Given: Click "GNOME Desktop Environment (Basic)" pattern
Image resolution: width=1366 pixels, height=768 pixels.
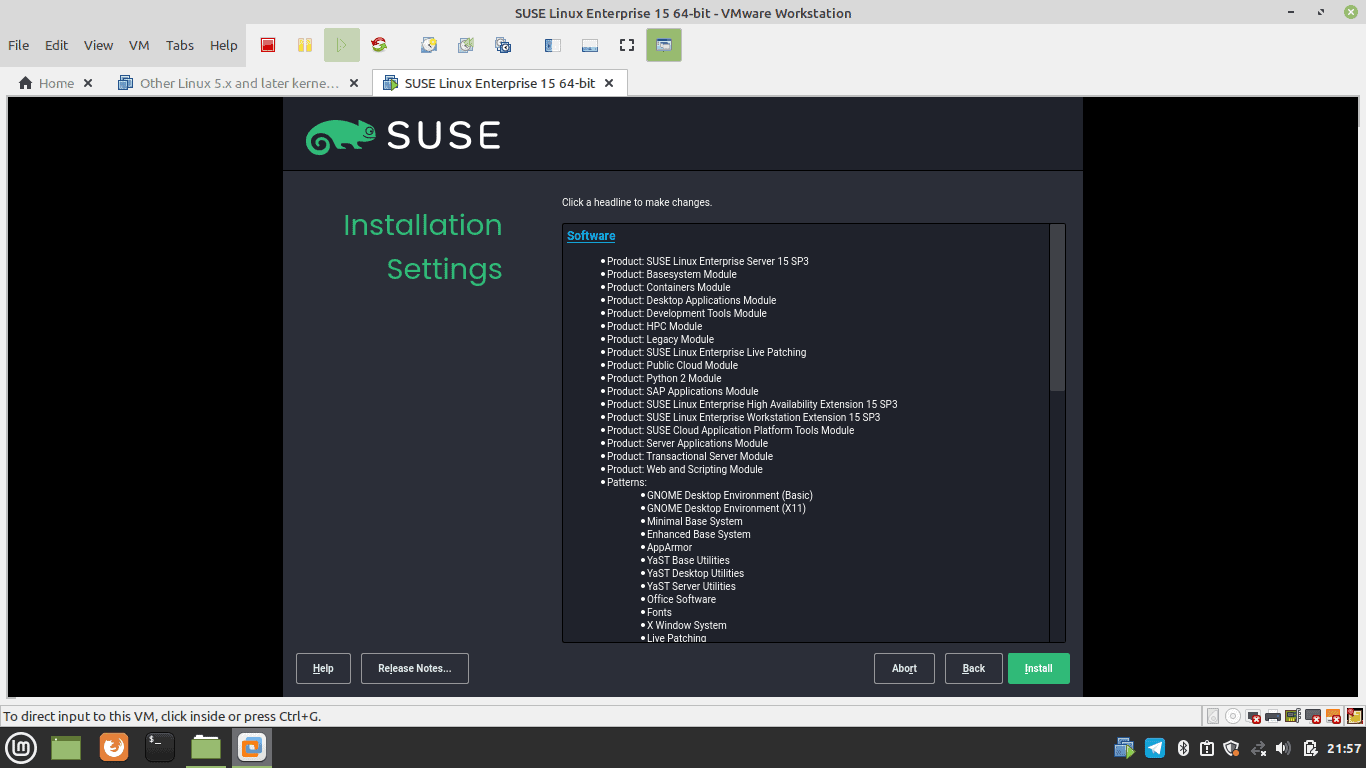Looking at the screenshot, I should (x=729, y=495).
